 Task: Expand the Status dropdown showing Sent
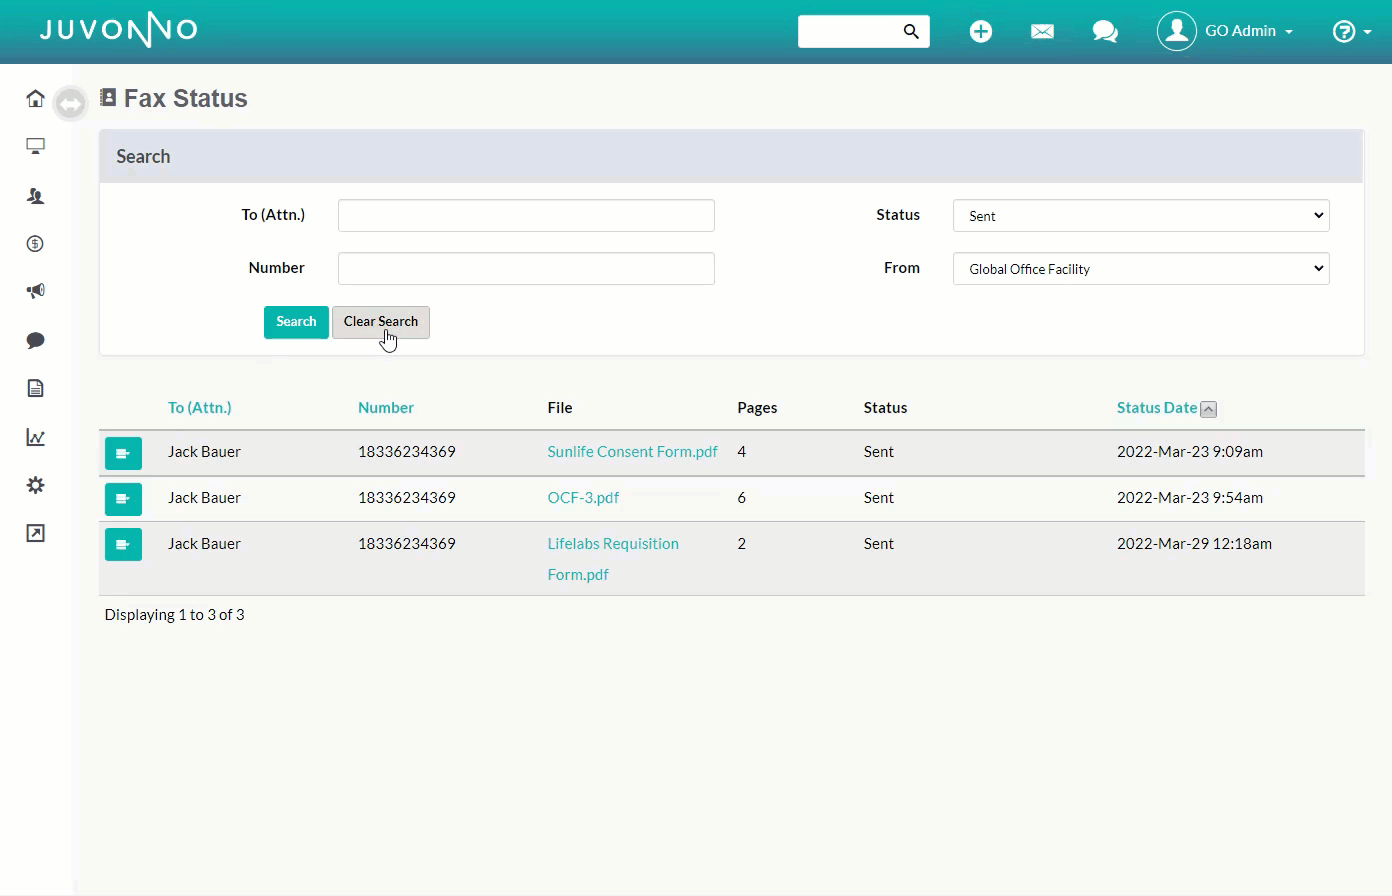(x=1140, y=216)
